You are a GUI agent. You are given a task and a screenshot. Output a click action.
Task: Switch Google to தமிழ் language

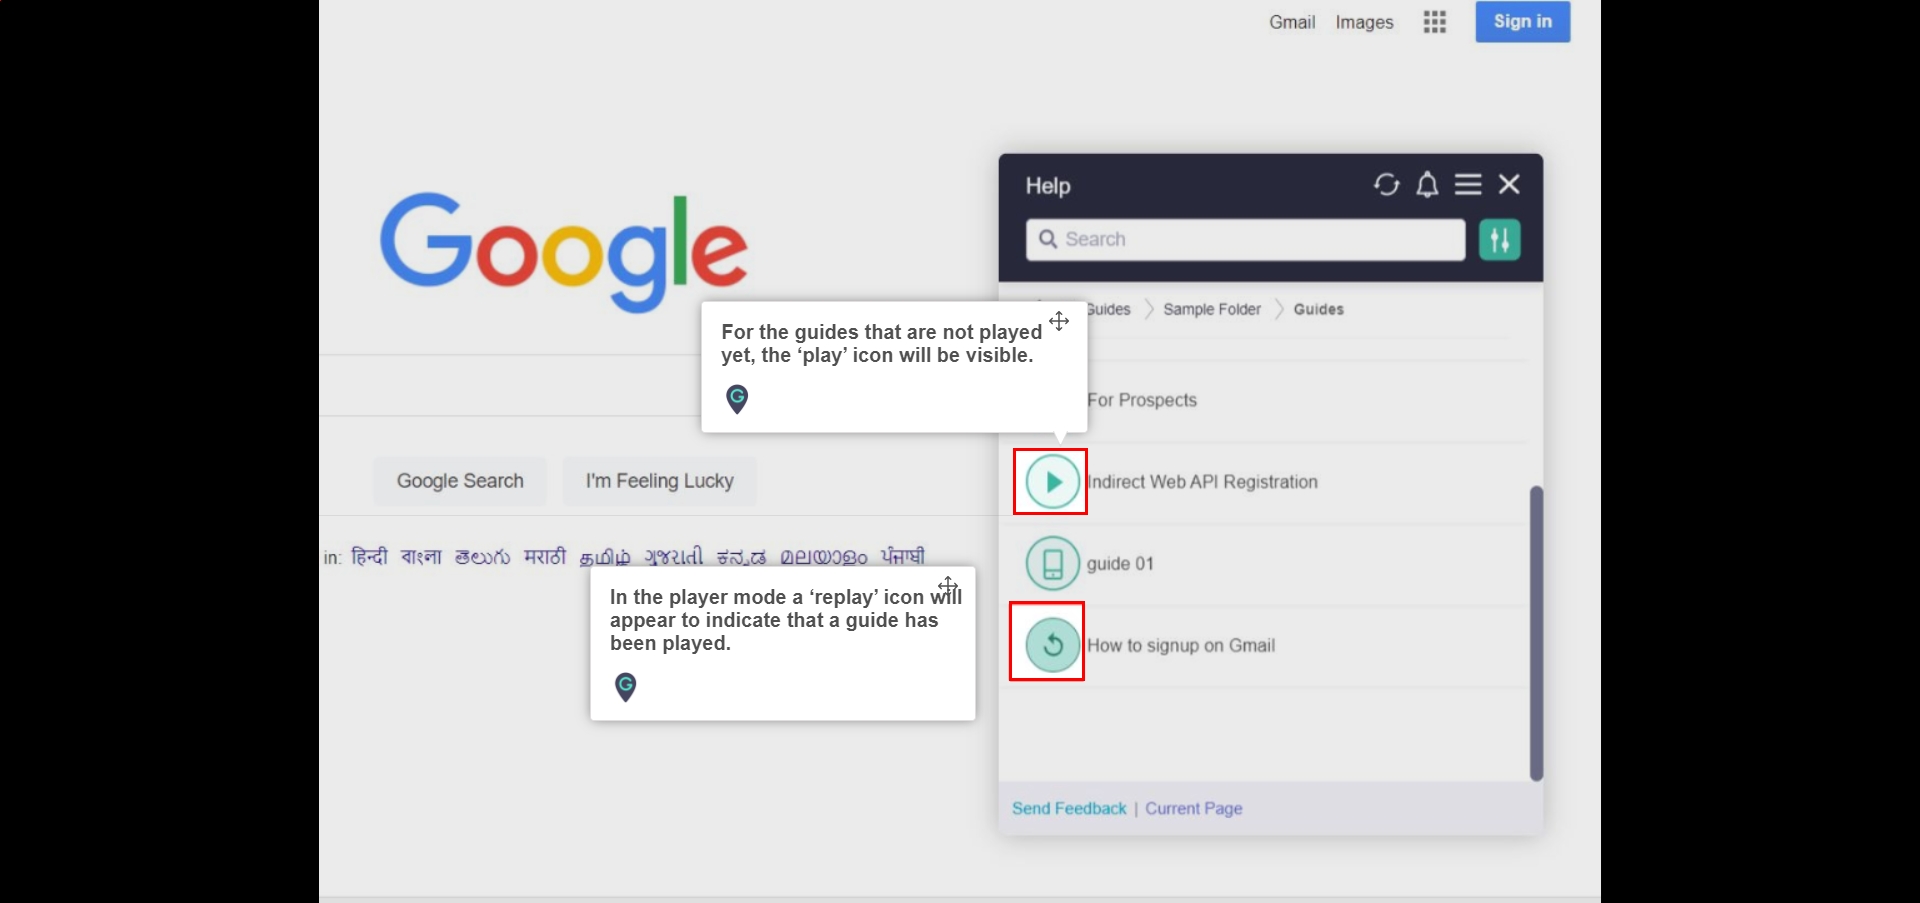(605, 557)
